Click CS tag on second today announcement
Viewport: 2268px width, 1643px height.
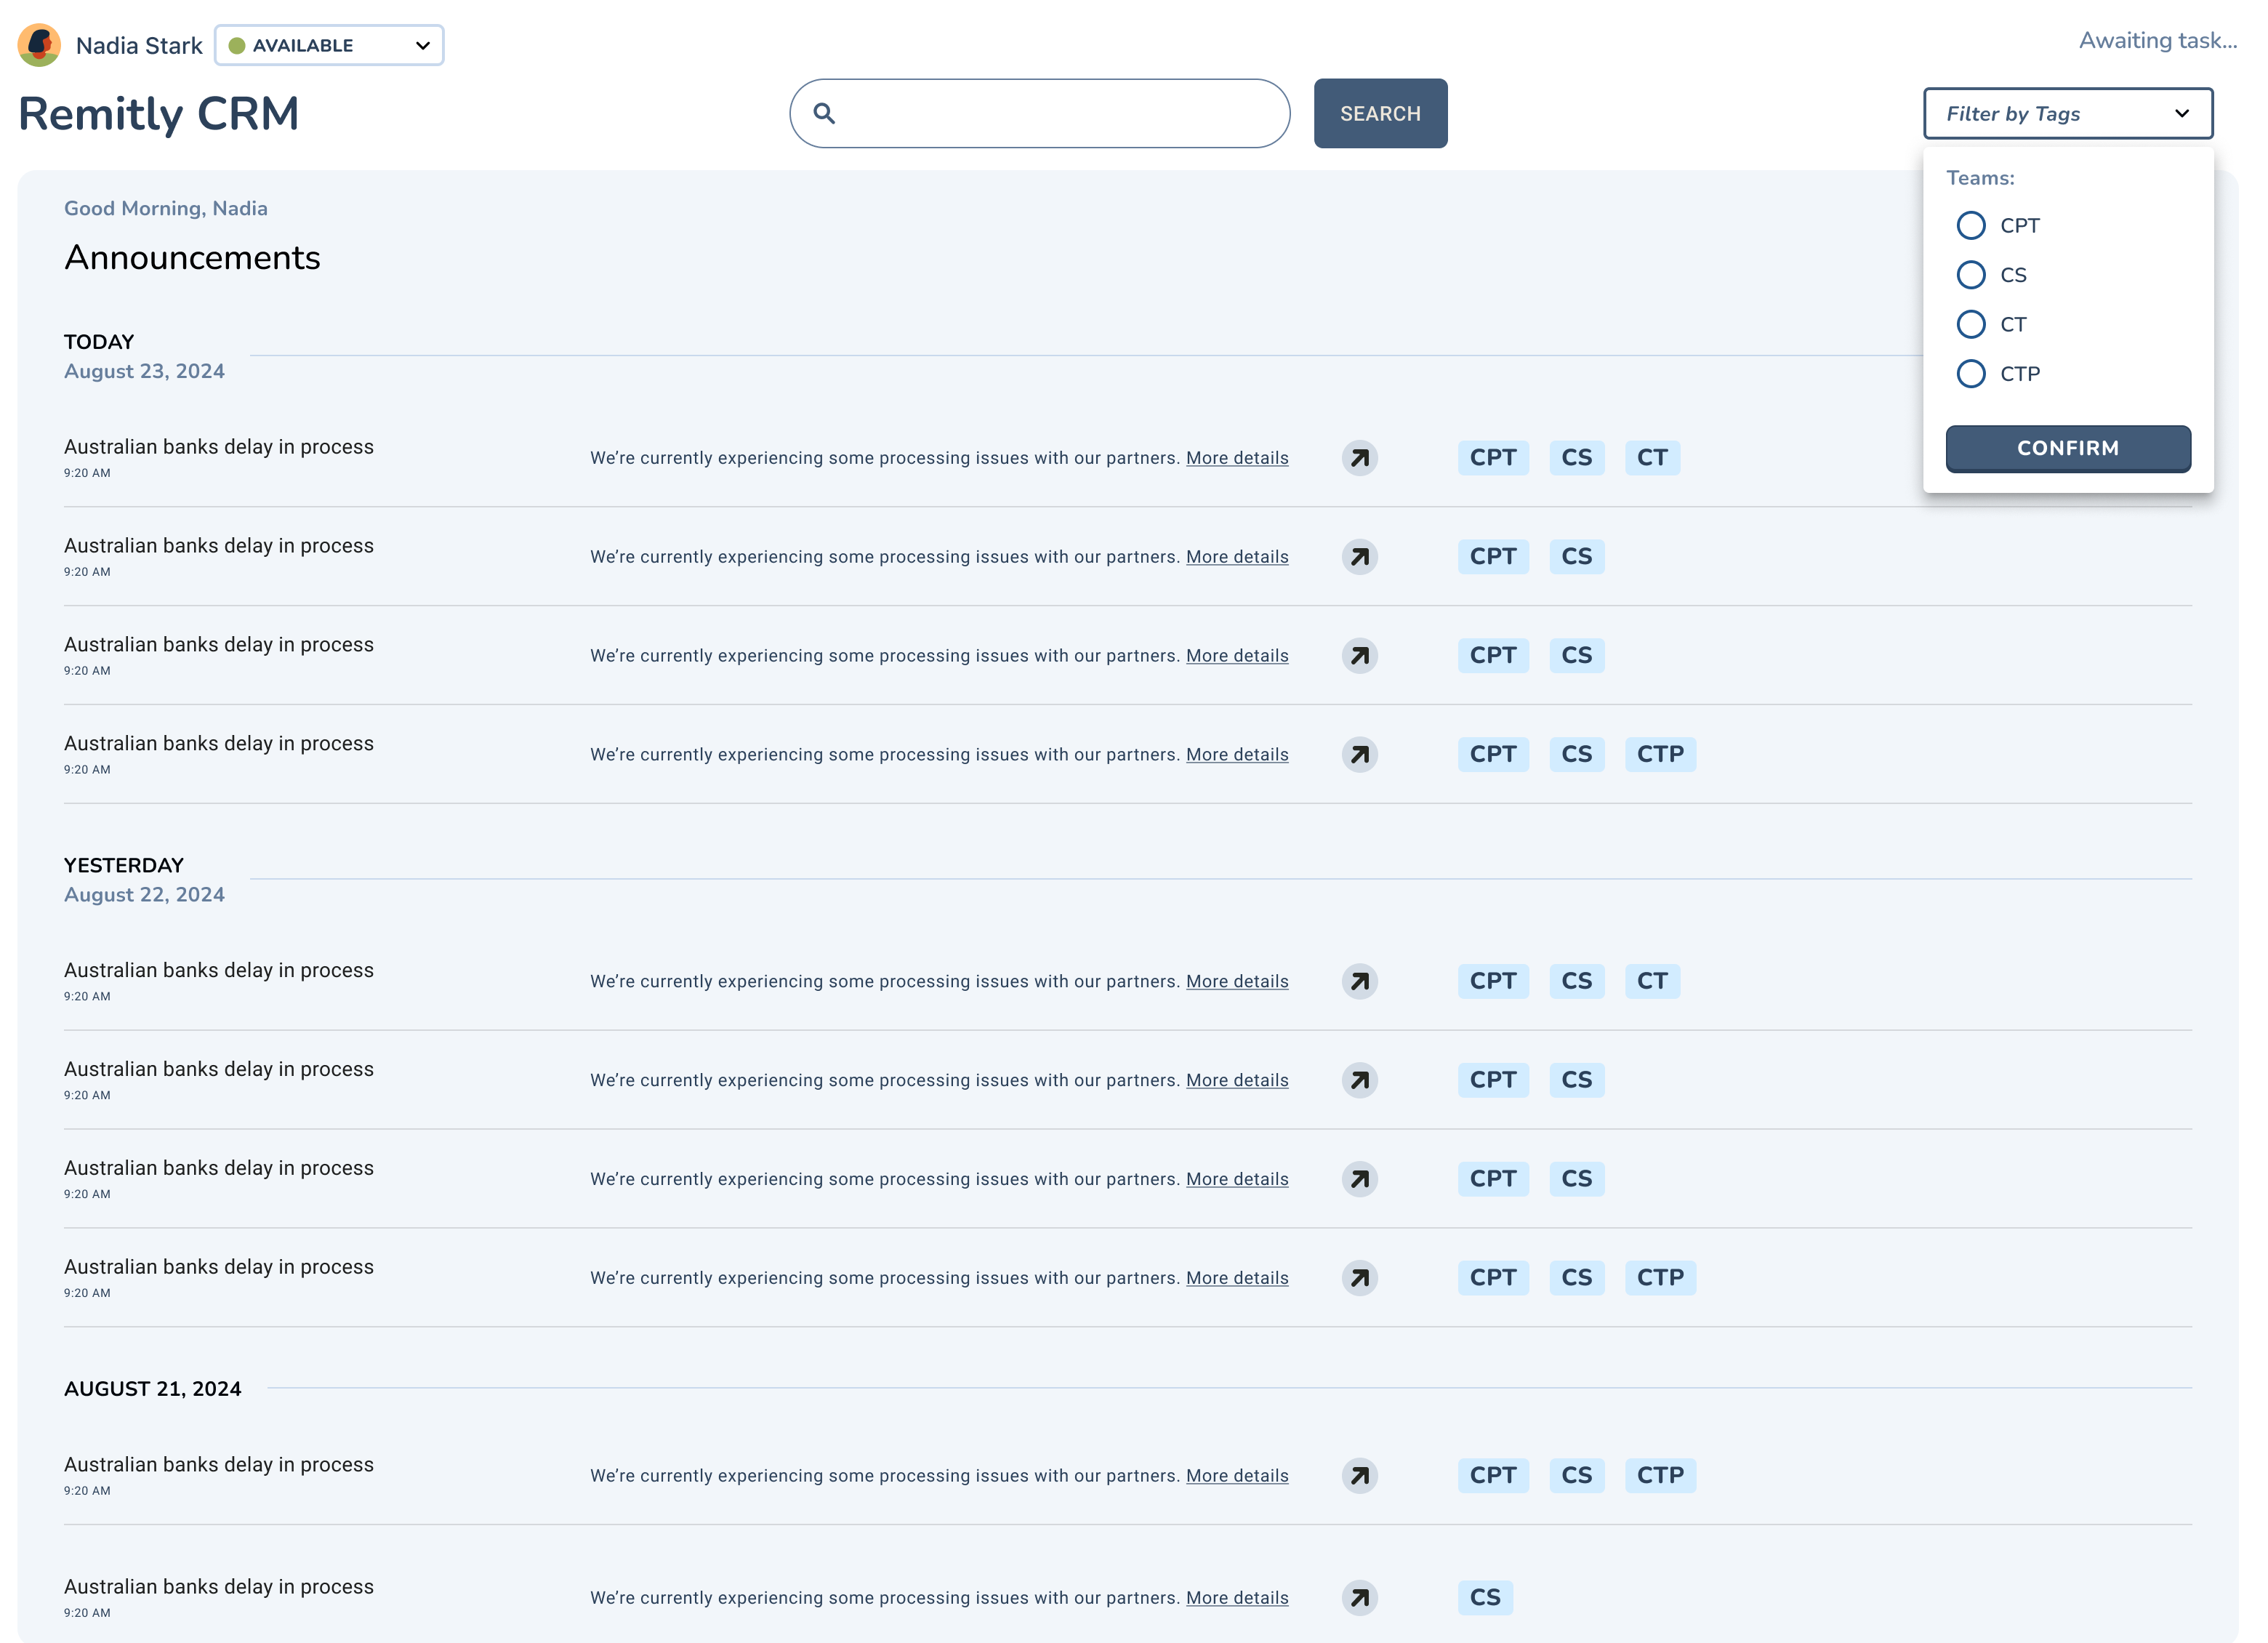tap(1577, 557)
